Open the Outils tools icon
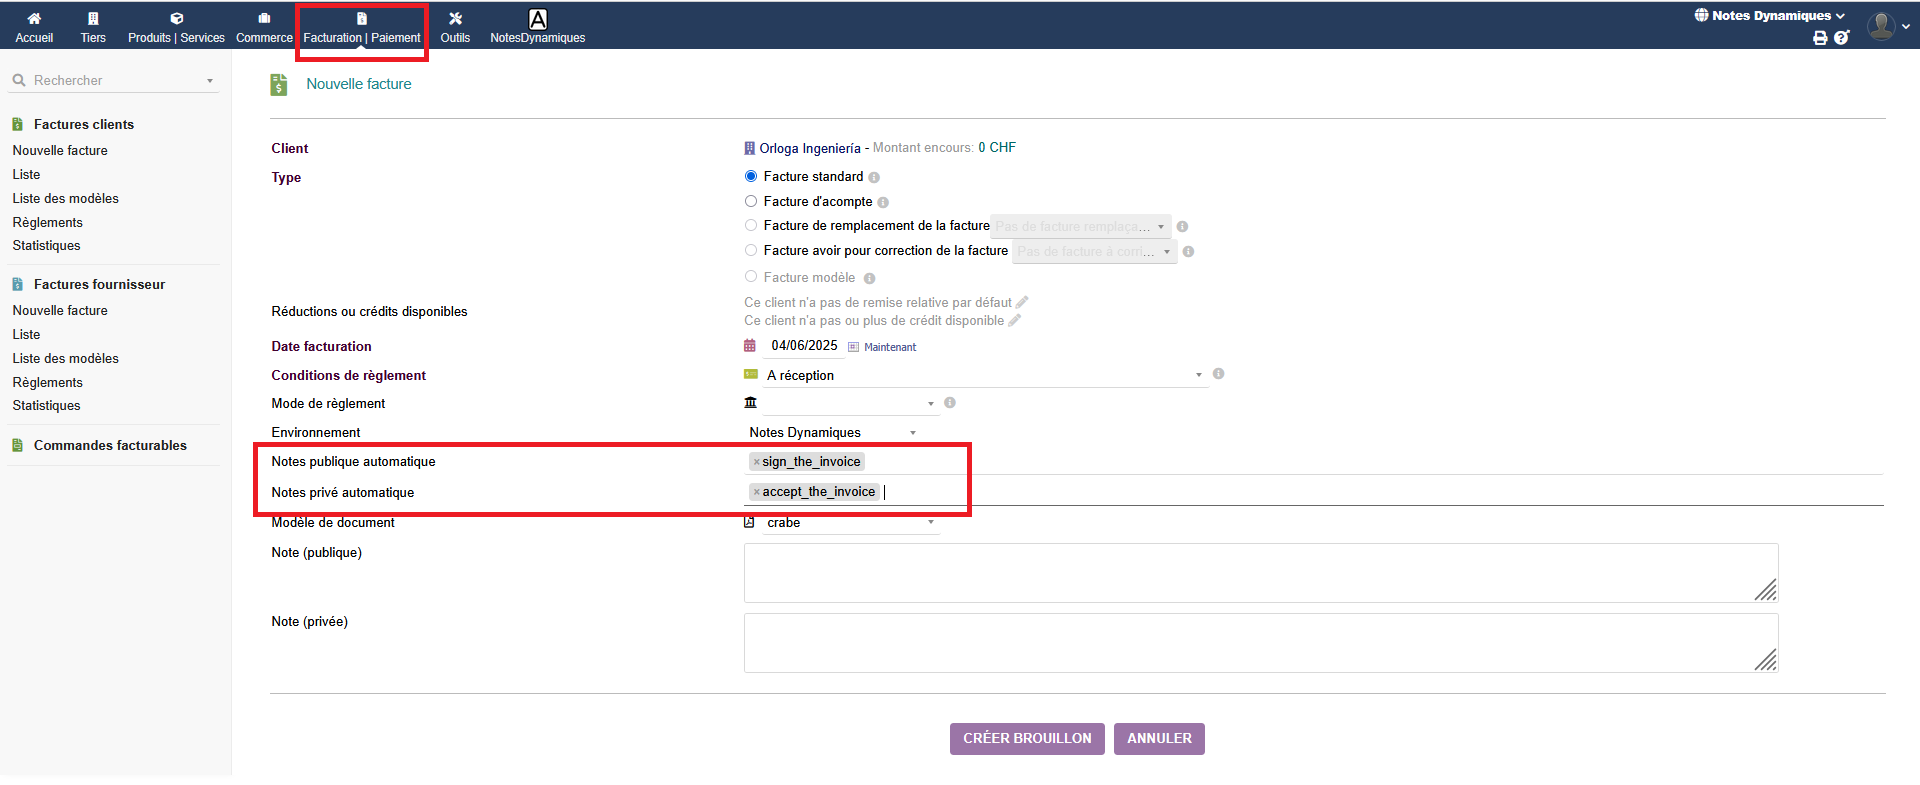 click(455, 19)
